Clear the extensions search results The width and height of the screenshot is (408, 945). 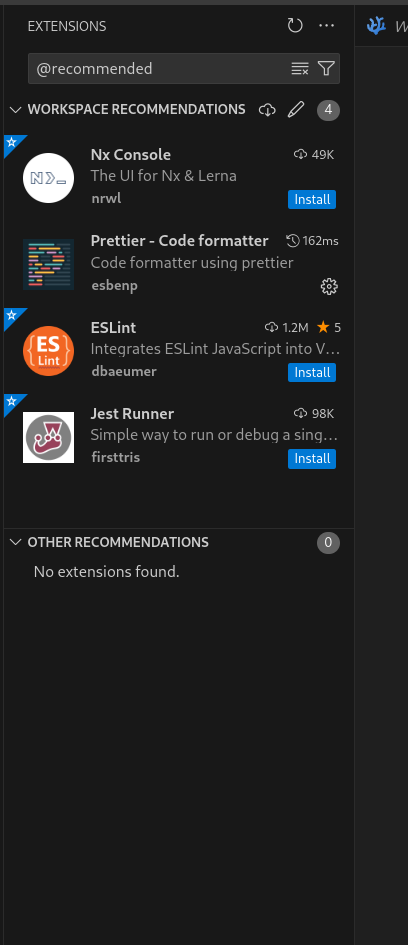(x=300, y=69)
